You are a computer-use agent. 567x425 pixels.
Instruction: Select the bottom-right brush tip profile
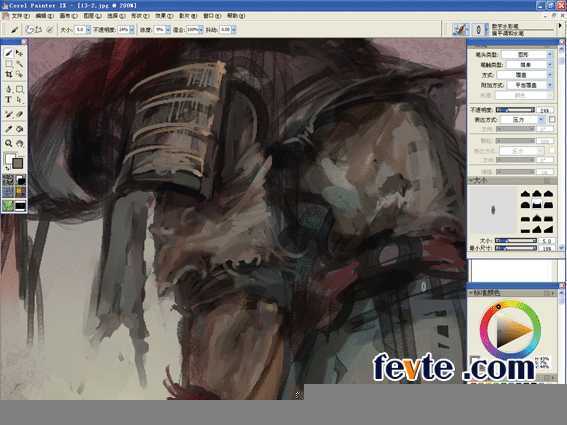pyautogui.click(x=549, y=229)
